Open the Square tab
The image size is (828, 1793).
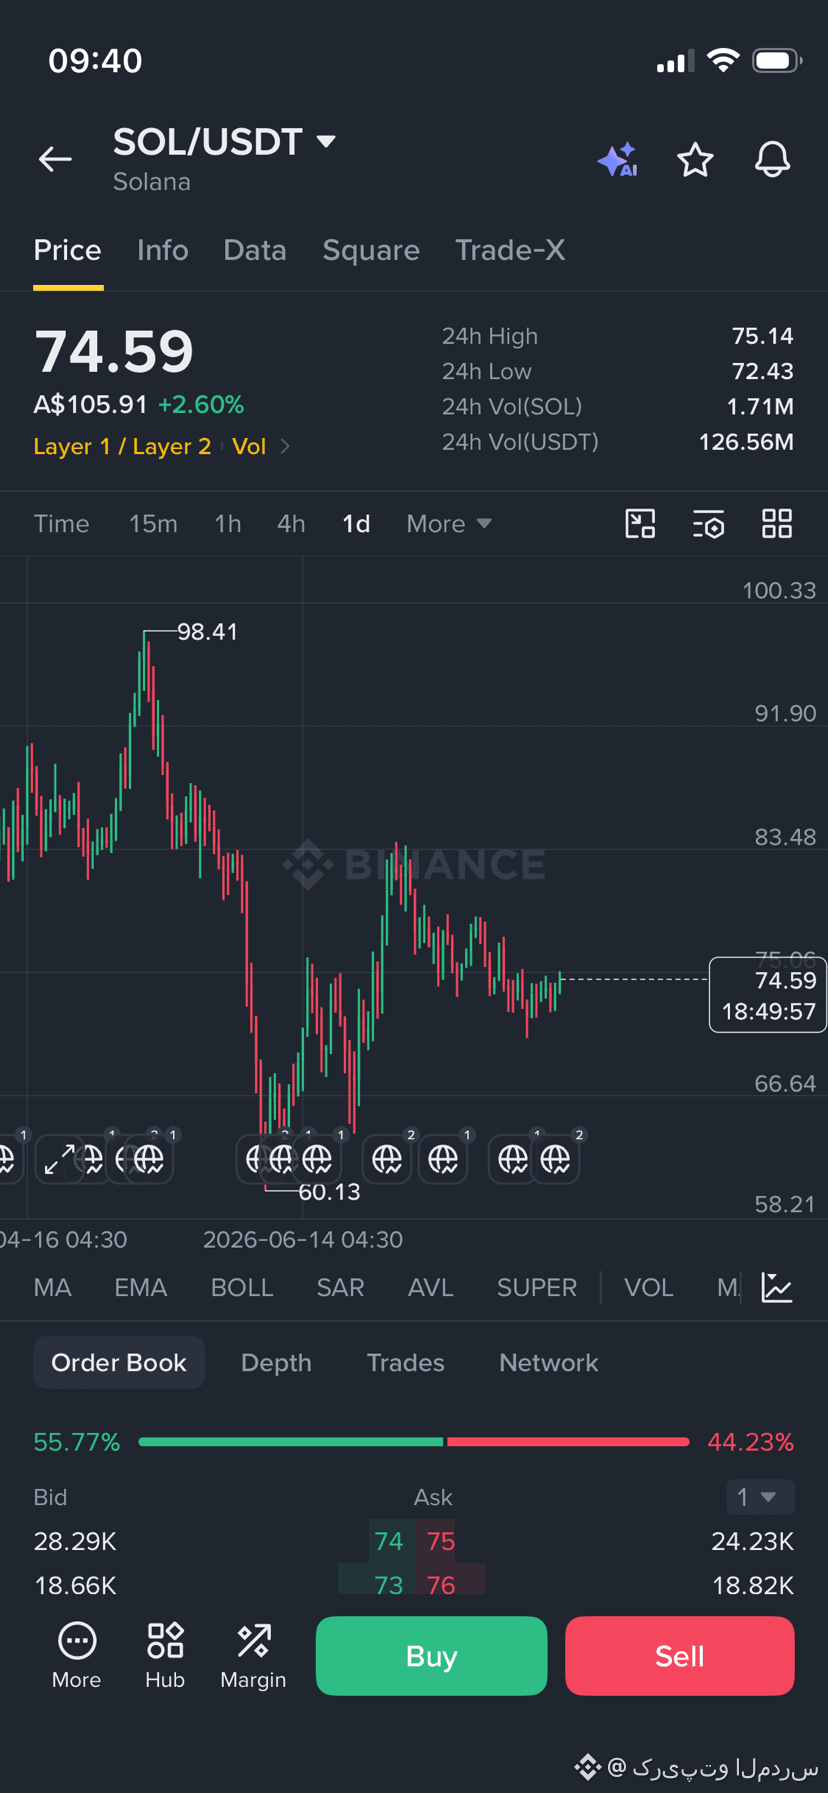(x=371, y=250)
